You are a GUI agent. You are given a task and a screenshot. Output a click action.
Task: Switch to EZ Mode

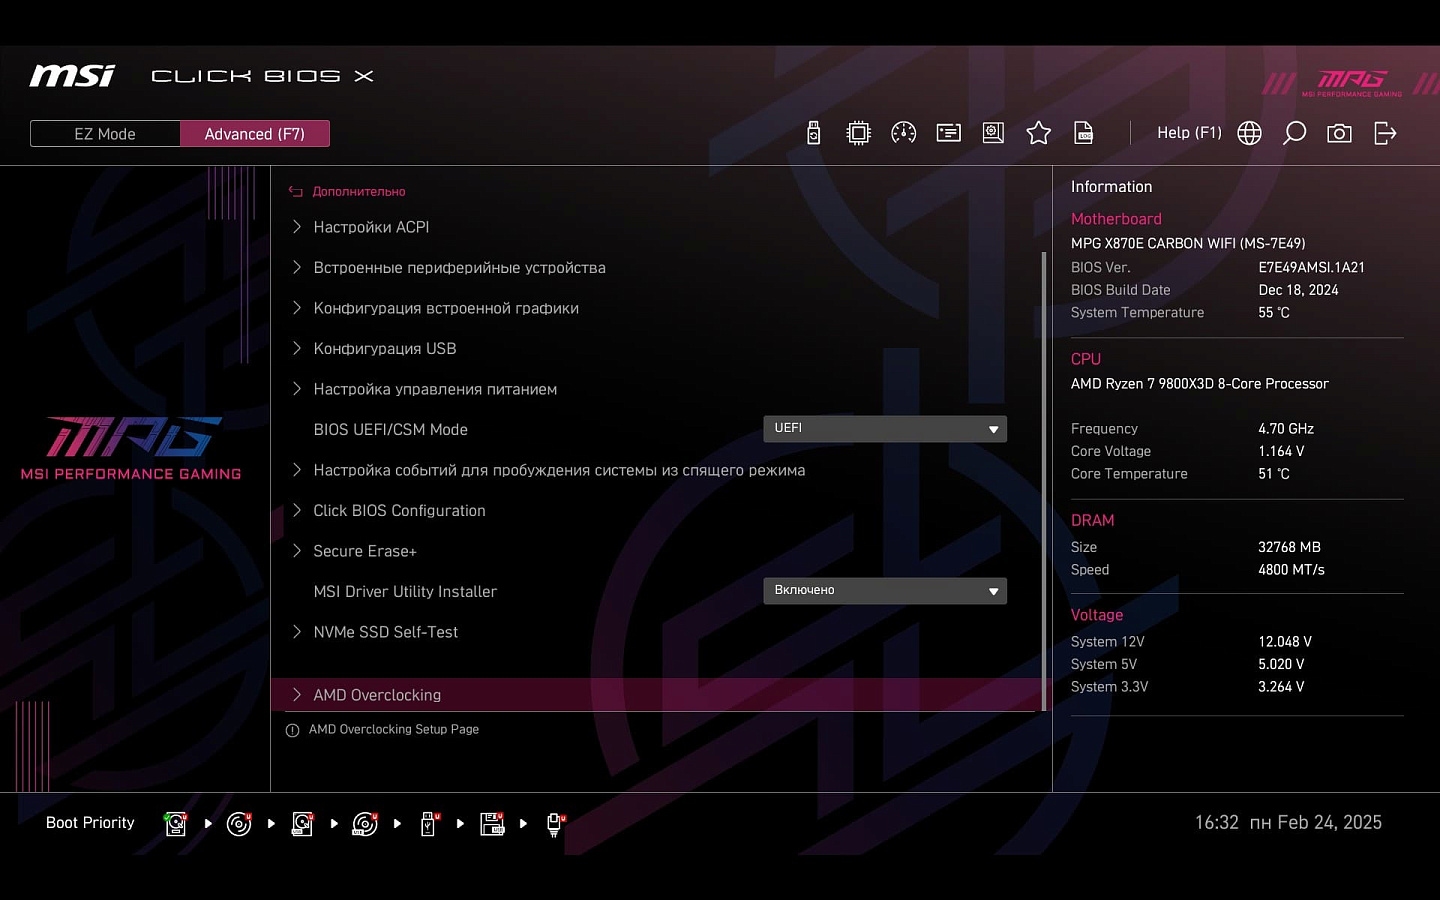point(105,134)
